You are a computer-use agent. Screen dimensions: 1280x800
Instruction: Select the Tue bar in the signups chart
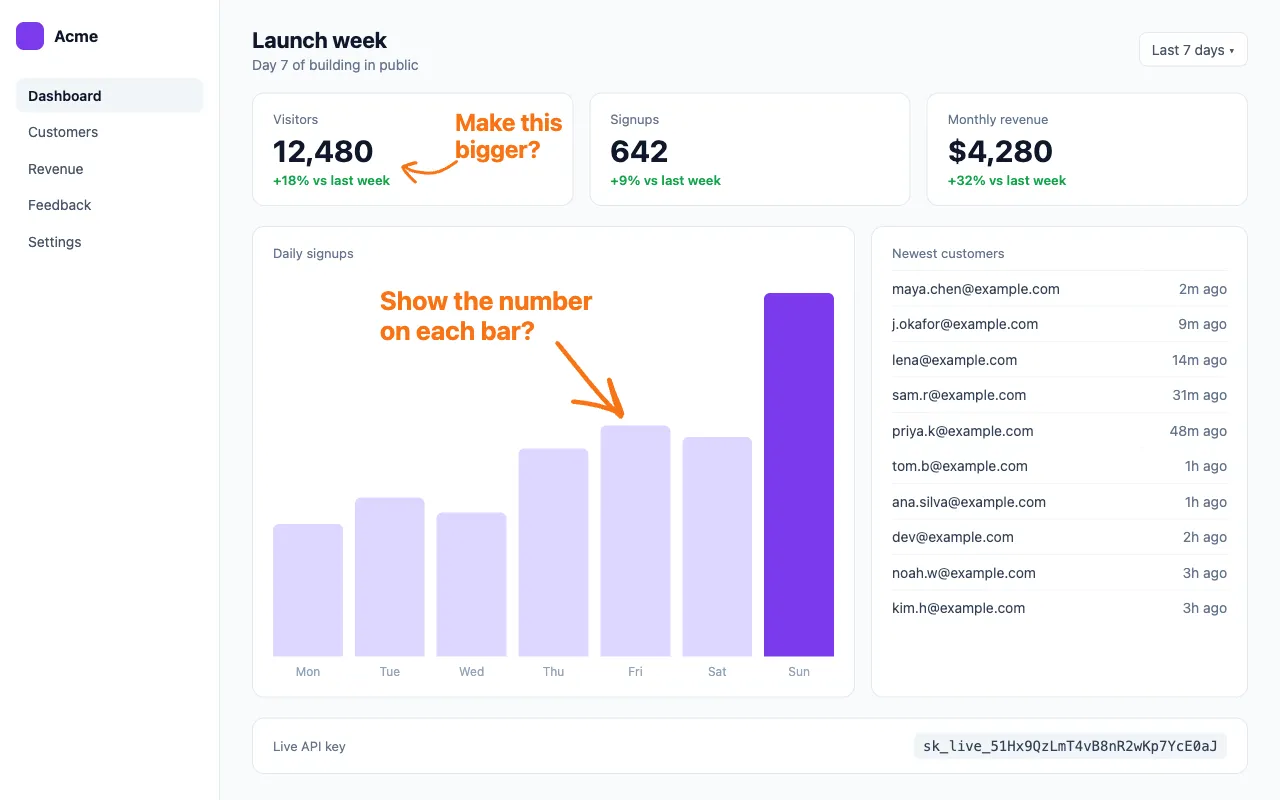pos(390,577)
